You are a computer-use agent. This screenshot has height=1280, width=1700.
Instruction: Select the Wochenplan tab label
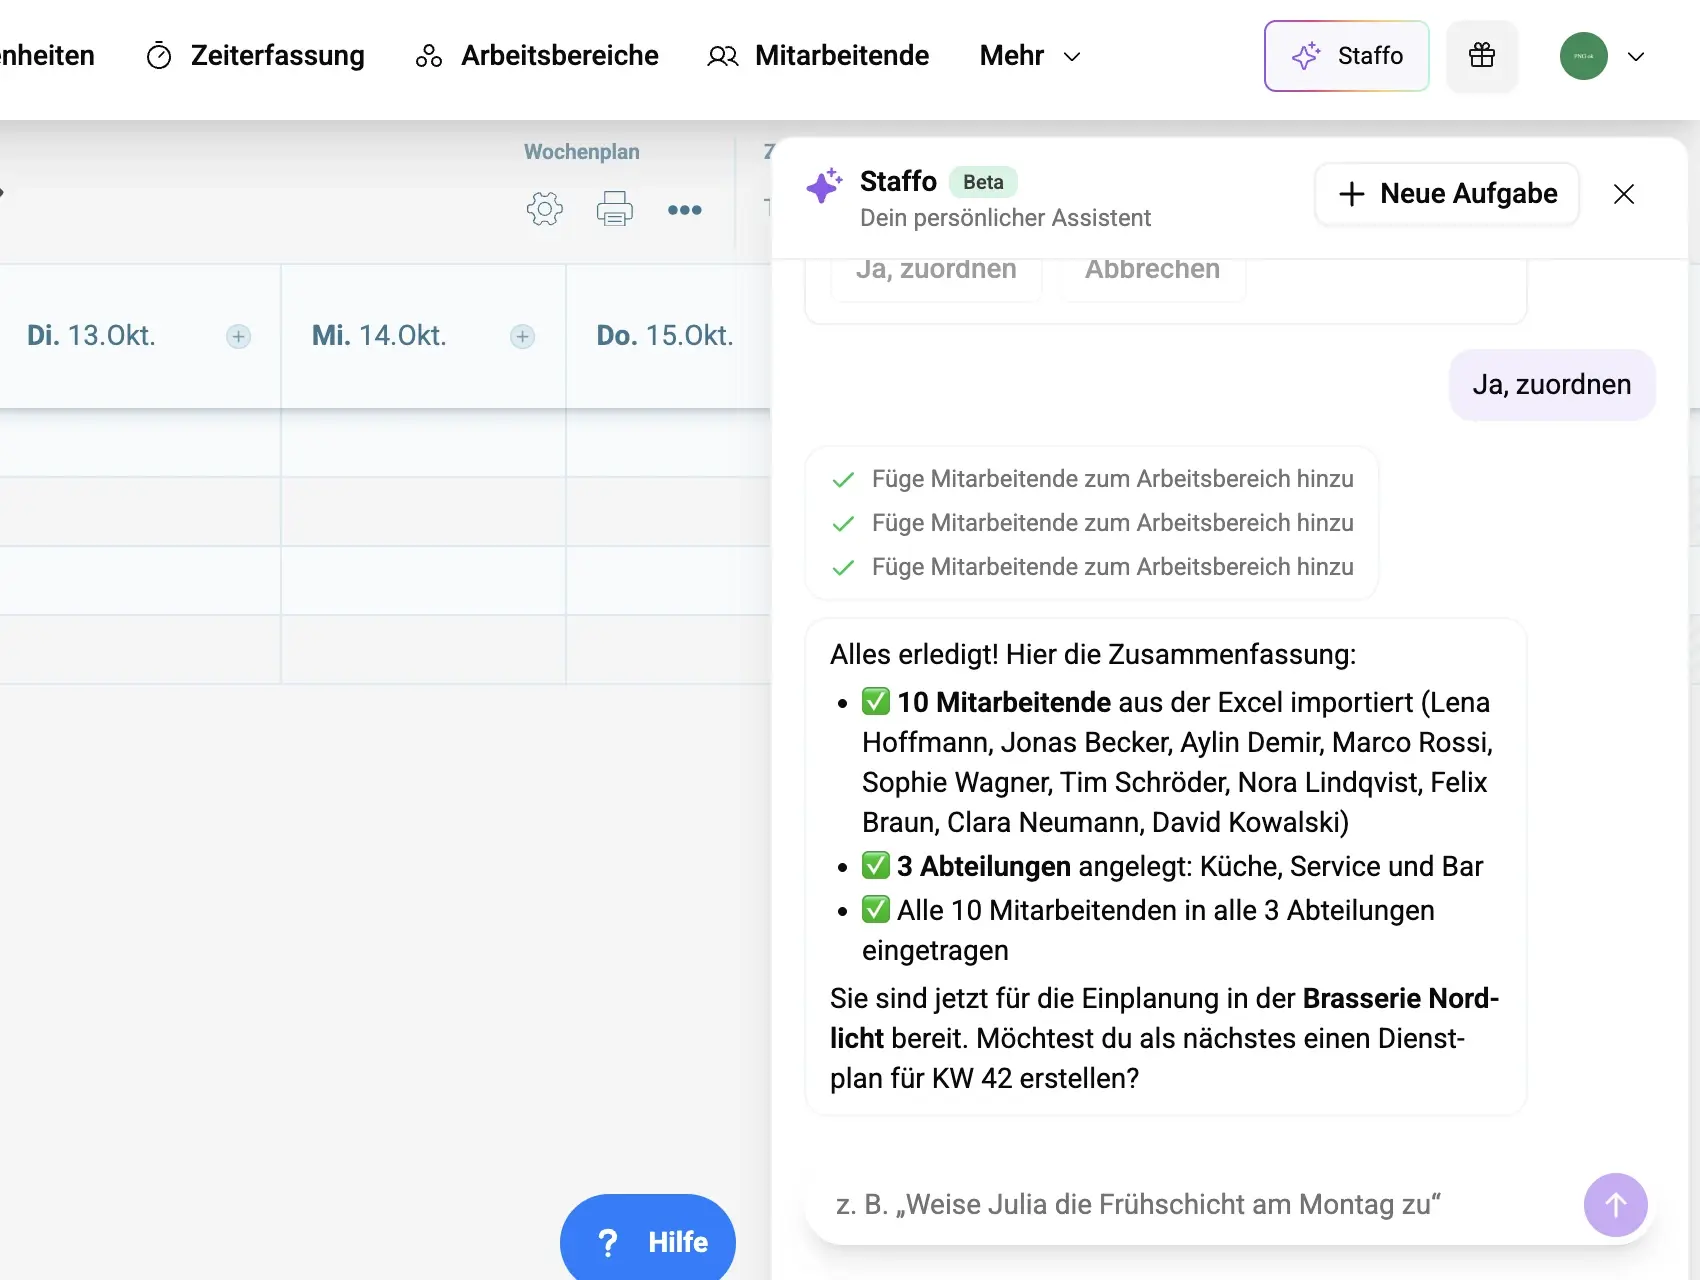[582, 152]
